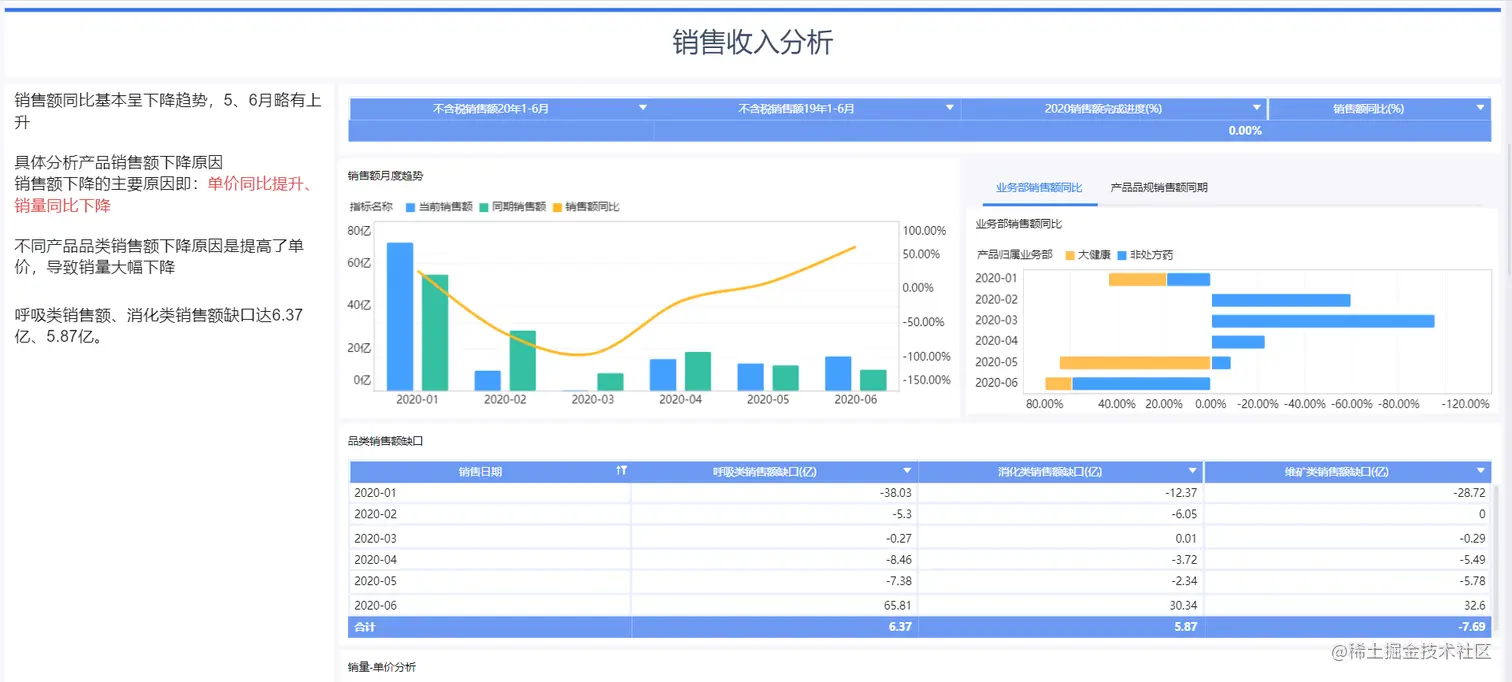Click the blue 当前销售额 legend icon
This screenshot has width=1512, height=682.
click(x=410, y=206)
